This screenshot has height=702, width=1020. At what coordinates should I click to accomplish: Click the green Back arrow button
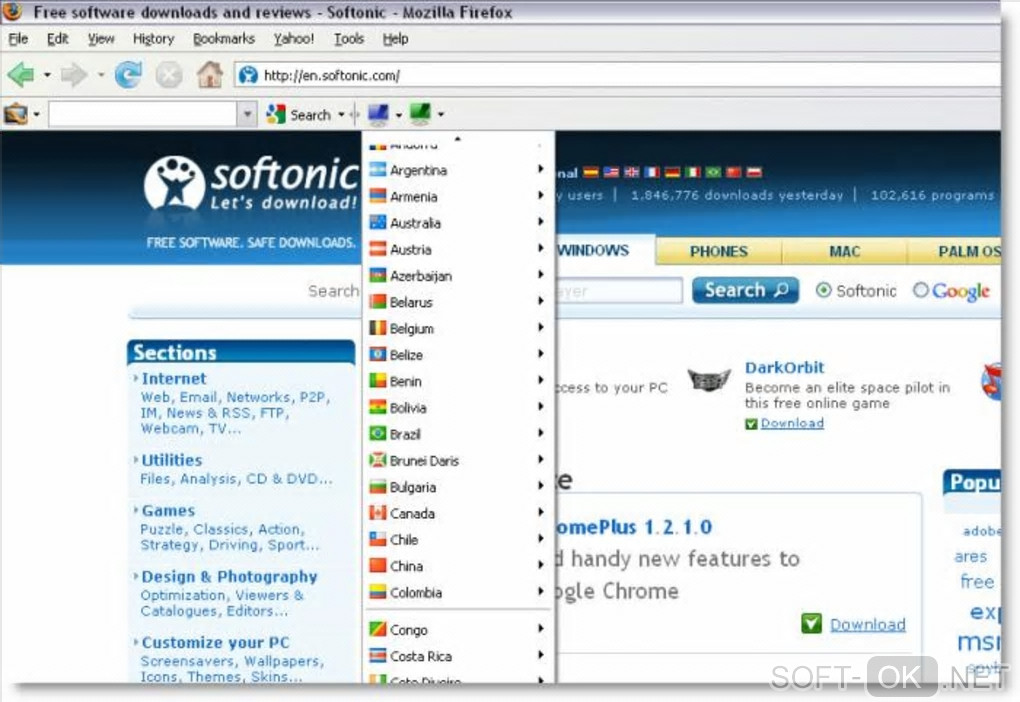(x=21, y=75)
